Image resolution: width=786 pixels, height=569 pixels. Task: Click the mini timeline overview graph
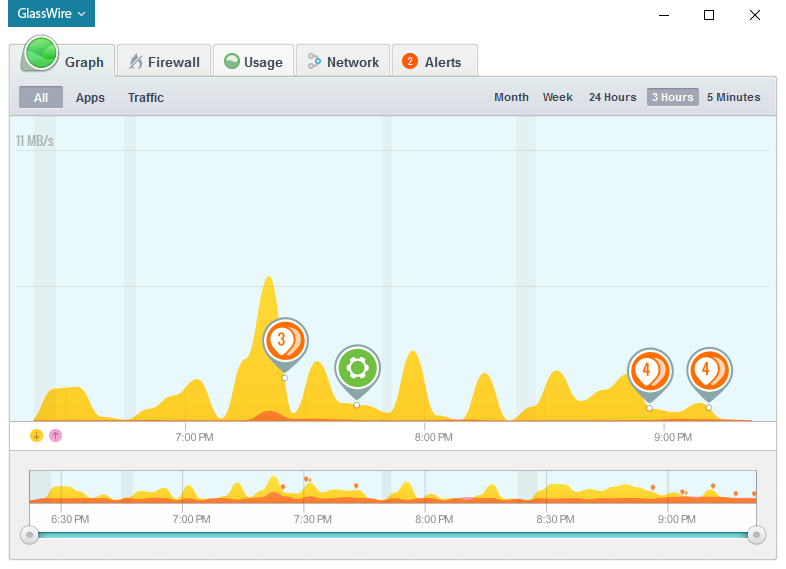(392, 488)
